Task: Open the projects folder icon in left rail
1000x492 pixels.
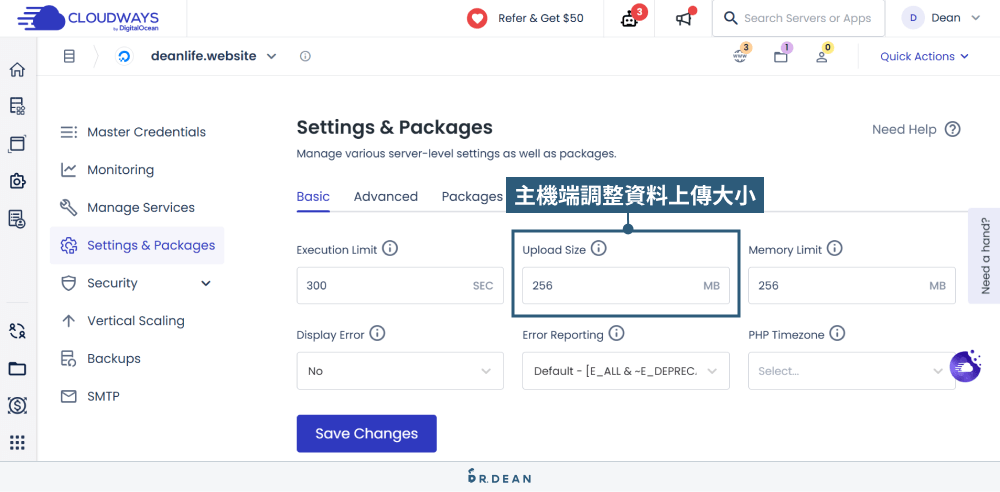Action: (x=17, y=368)
